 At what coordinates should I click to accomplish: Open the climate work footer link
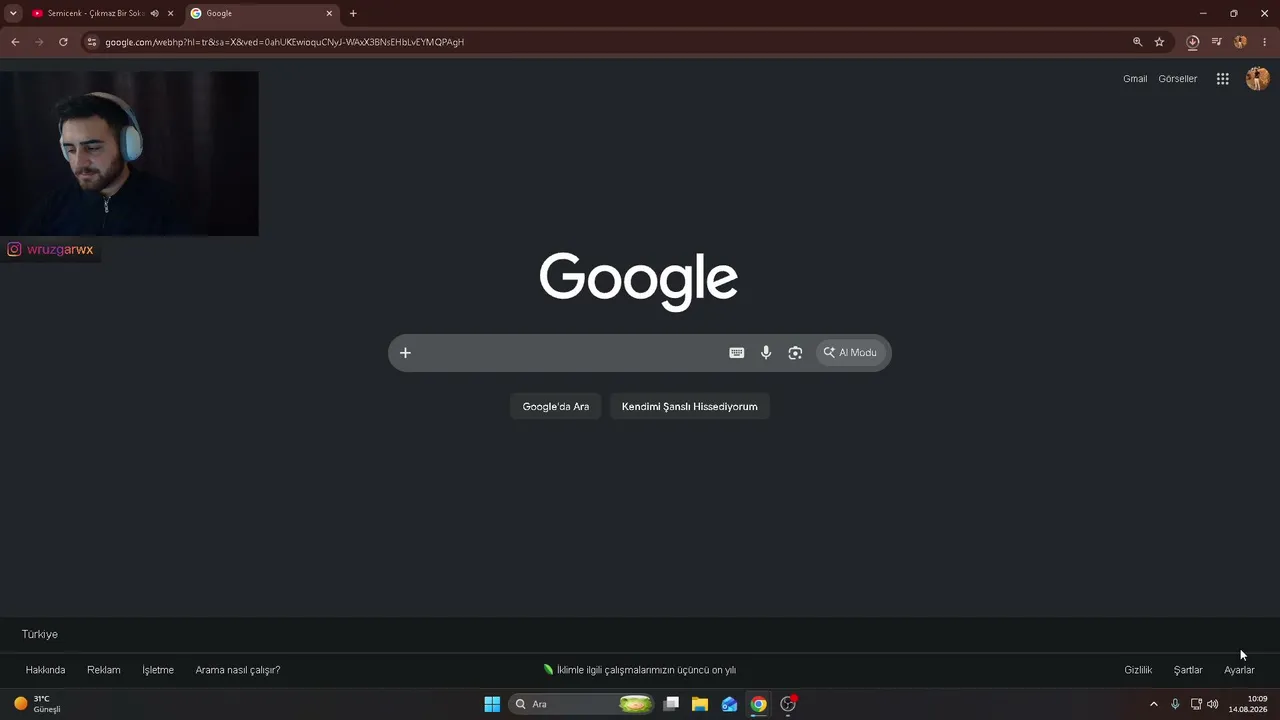[640, 670]
